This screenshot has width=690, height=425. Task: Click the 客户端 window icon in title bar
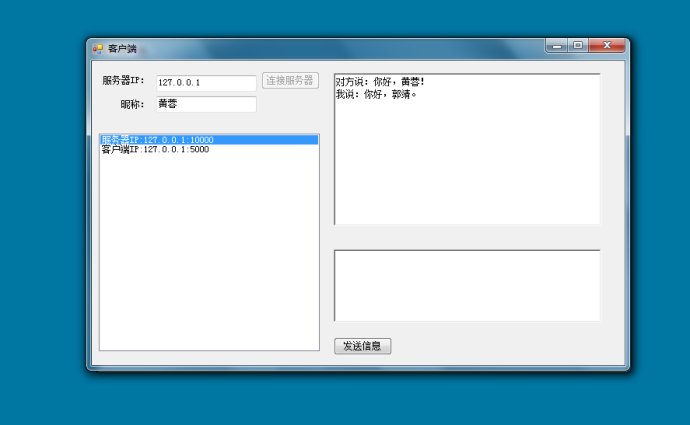(98, 48)
